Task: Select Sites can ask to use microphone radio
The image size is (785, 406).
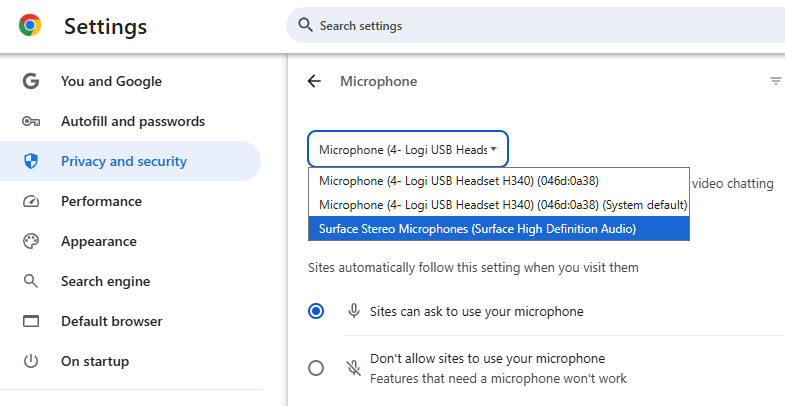Action: point(316,311)
